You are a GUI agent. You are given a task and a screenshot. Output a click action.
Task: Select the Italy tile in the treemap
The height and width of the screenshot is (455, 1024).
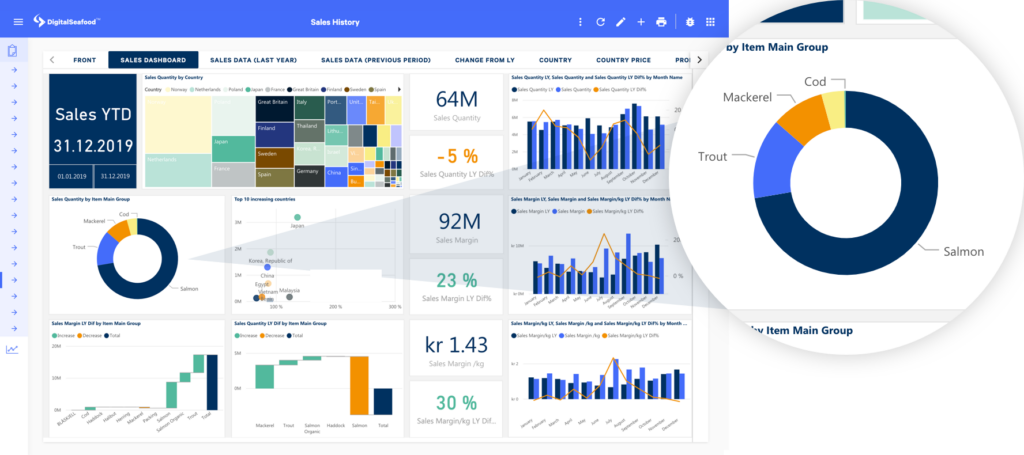tap(310, 108)
